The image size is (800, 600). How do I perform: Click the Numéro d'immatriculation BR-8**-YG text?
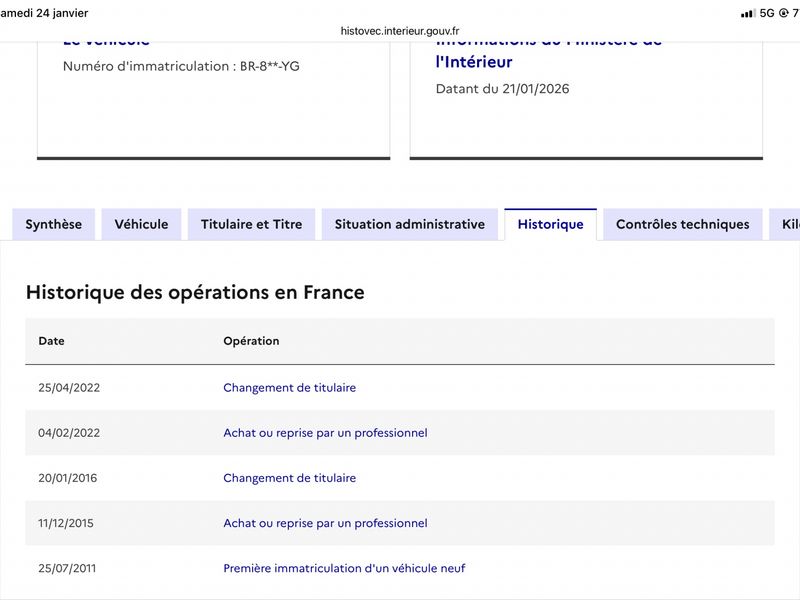(181, 66)
